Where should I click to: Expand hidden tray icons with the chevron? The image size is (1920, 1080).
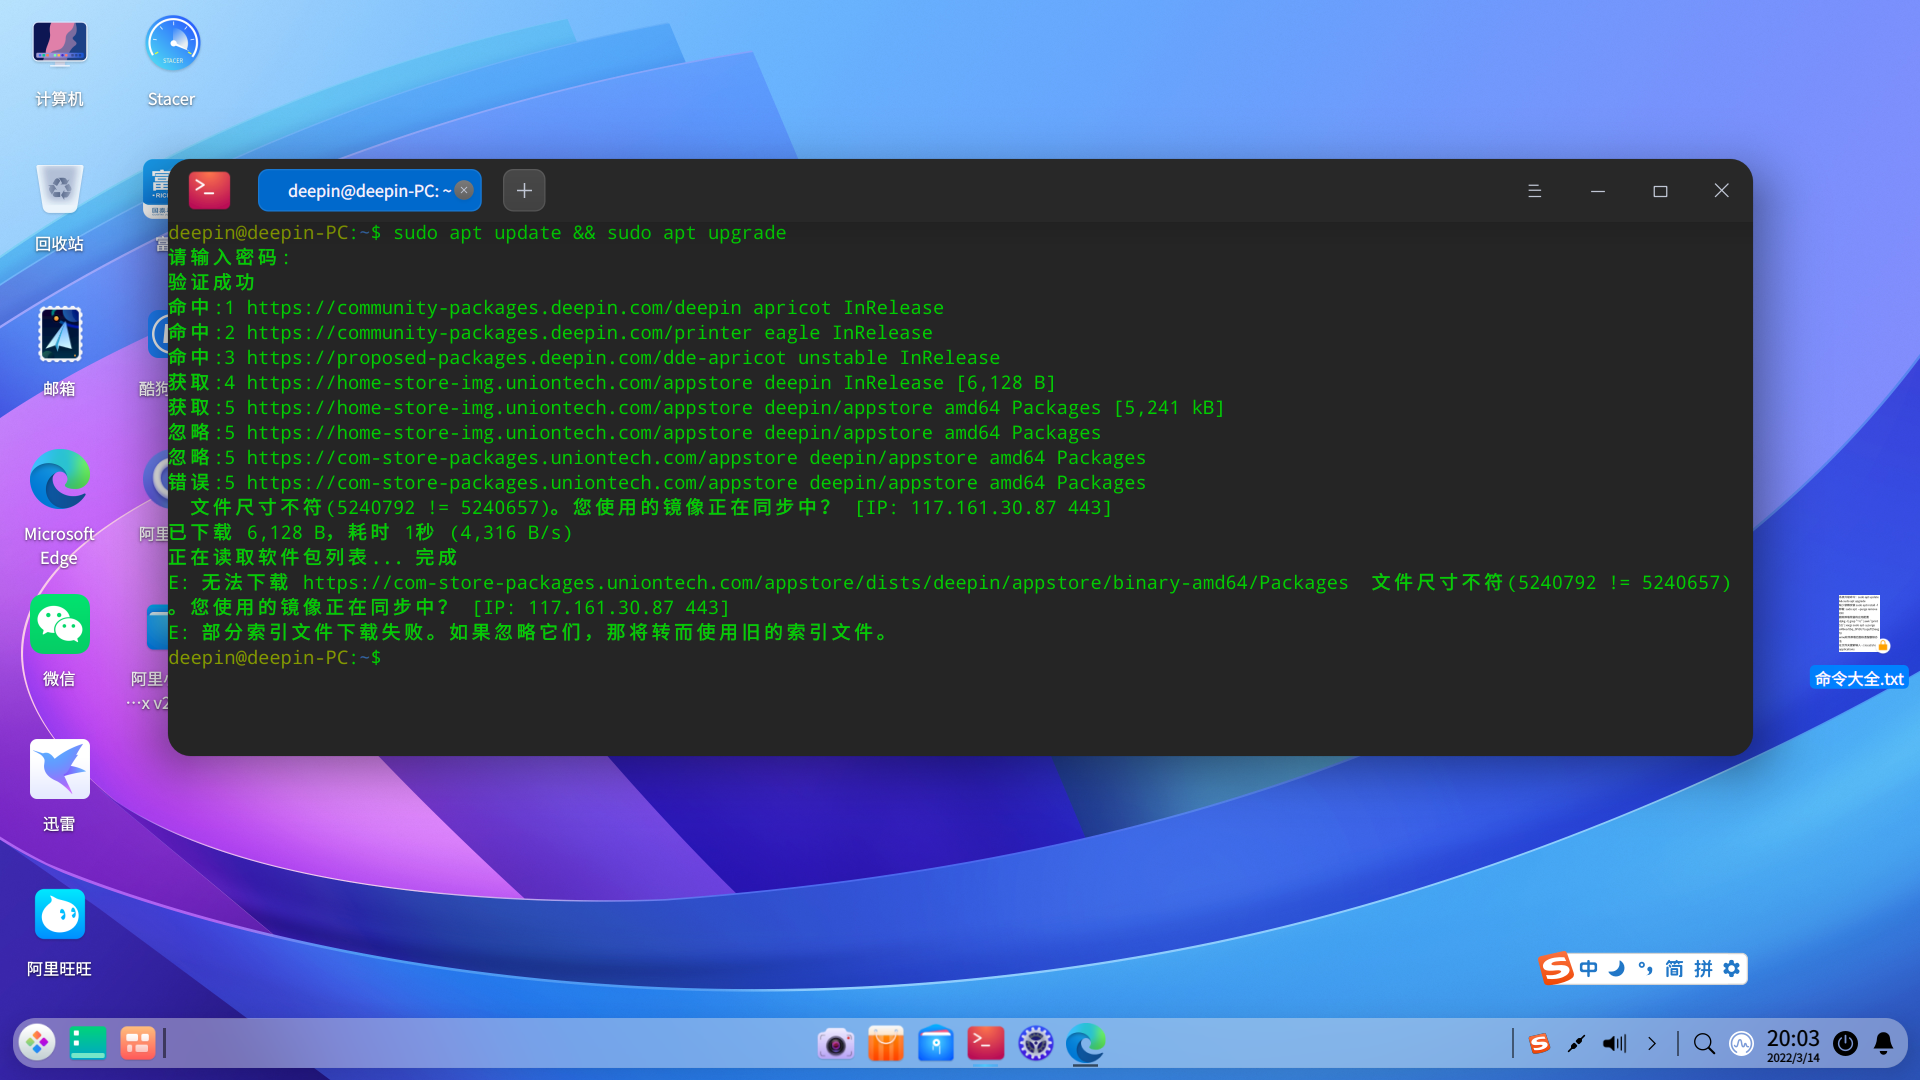(x=1652, y=1043)
